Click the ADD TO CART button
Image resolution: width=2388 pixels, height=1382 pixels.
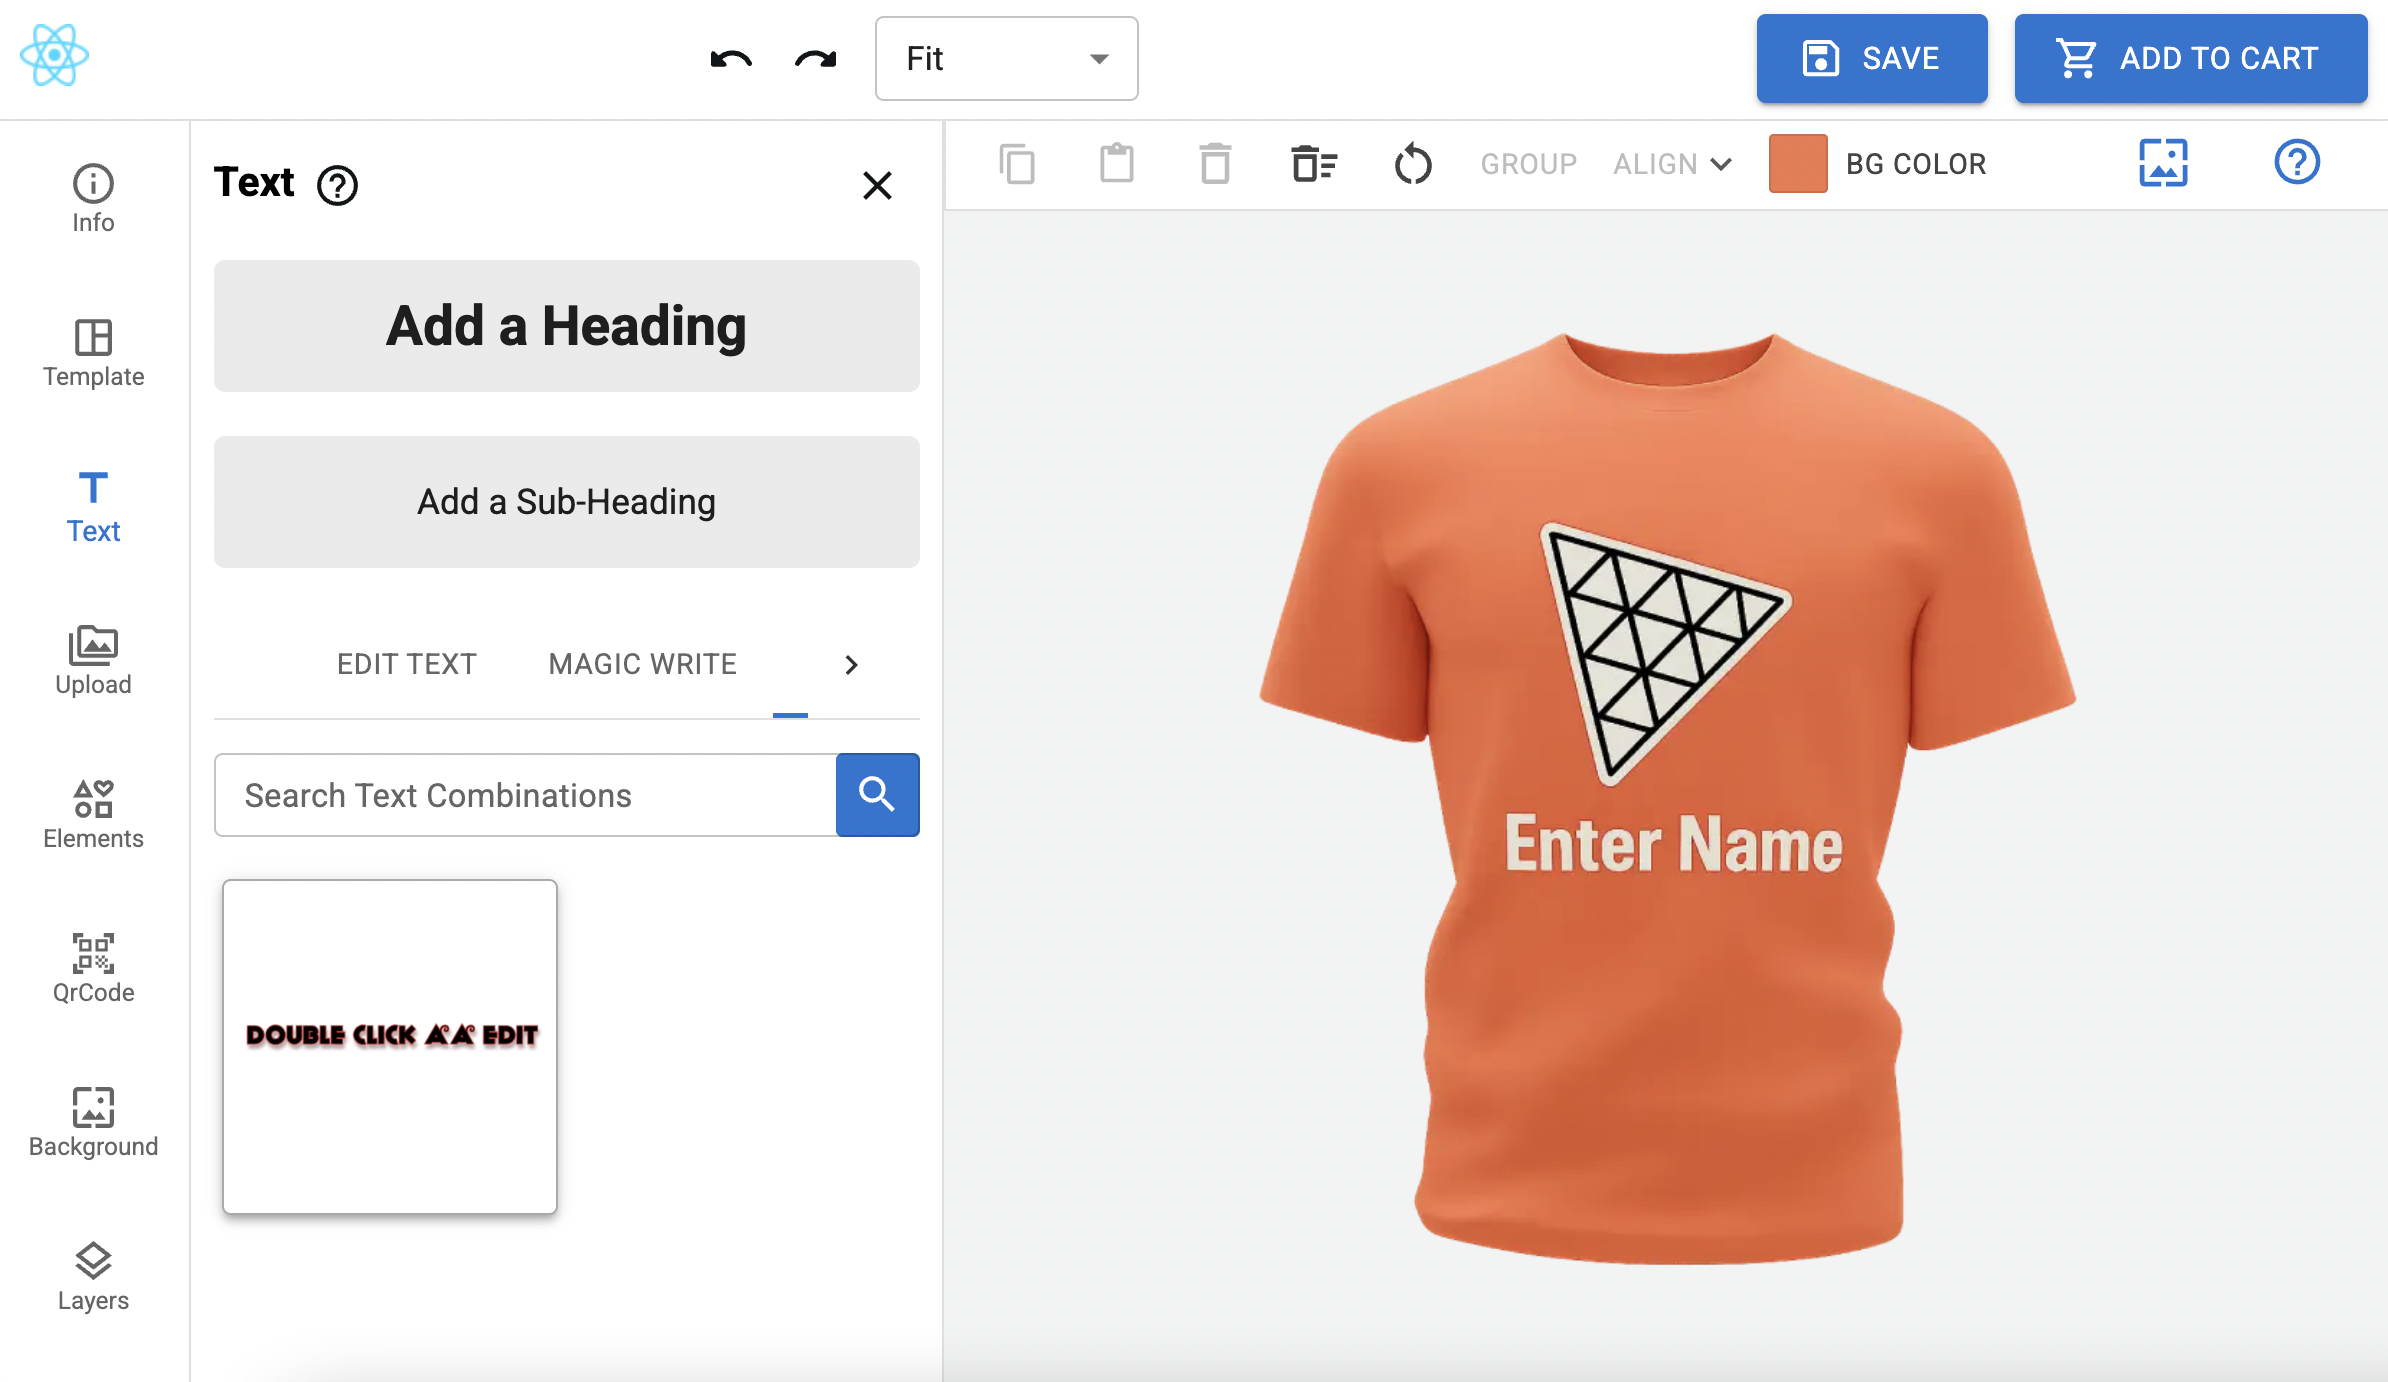[2190, 59]
